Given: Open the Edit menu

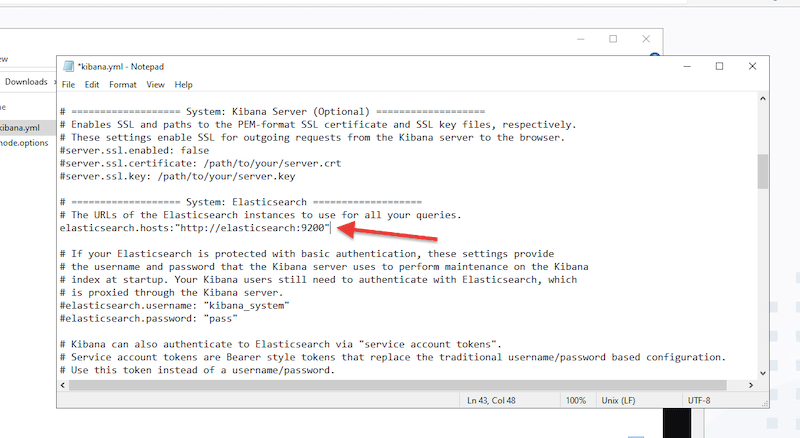Looking at the screenshot, I should coord(92,85).
